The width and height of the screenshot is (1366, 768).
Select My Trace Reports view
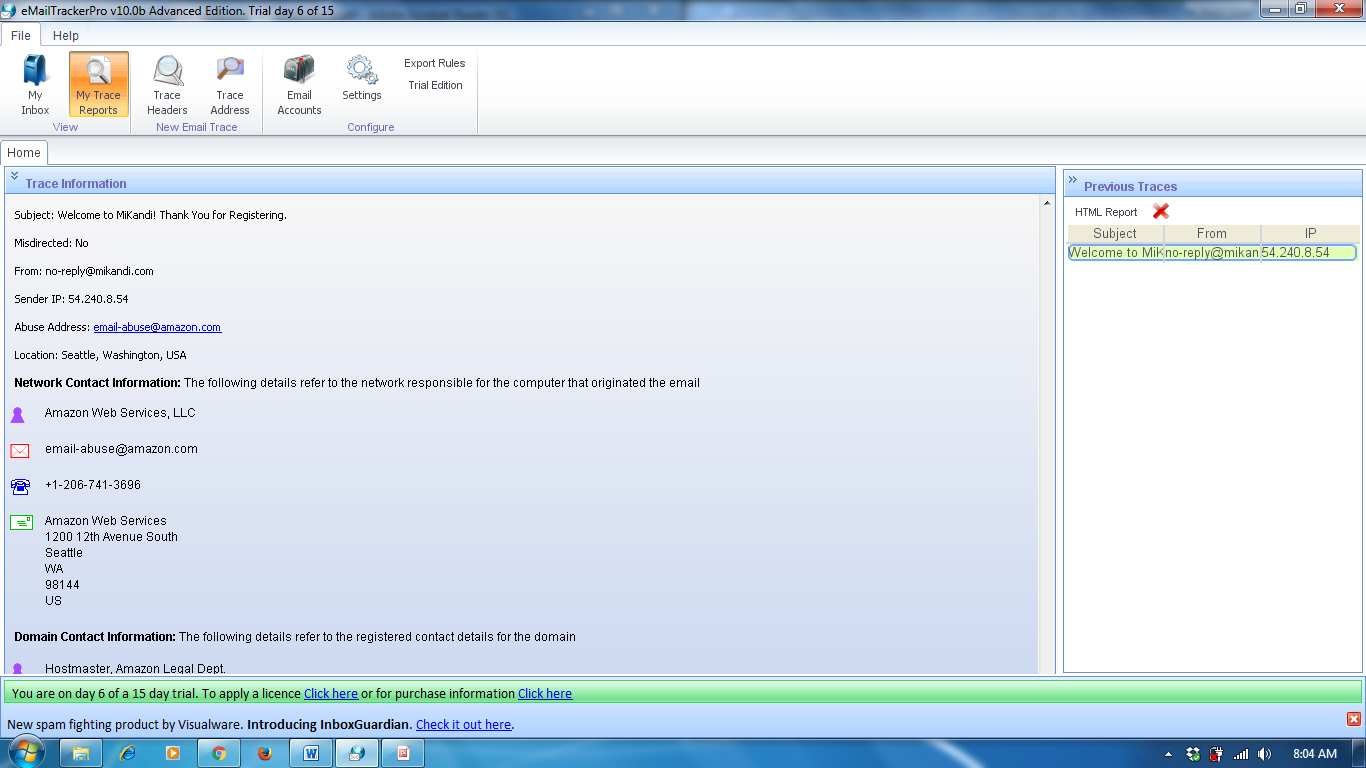click(97, 85)
